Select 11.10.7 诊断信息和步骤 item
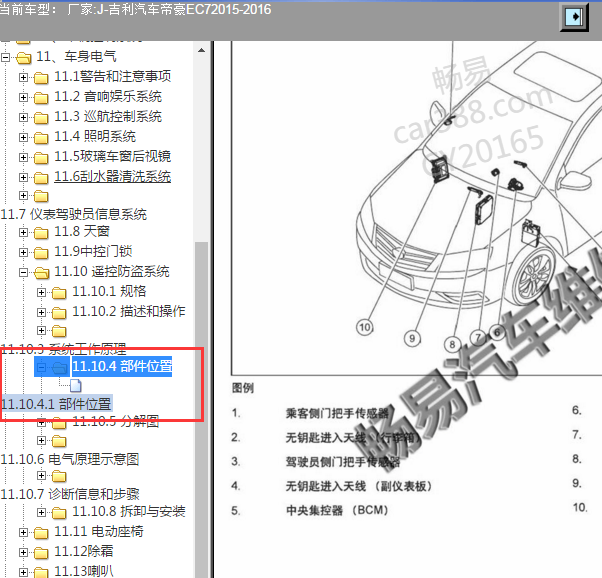602x578 pixels. (x=70, y=494)
